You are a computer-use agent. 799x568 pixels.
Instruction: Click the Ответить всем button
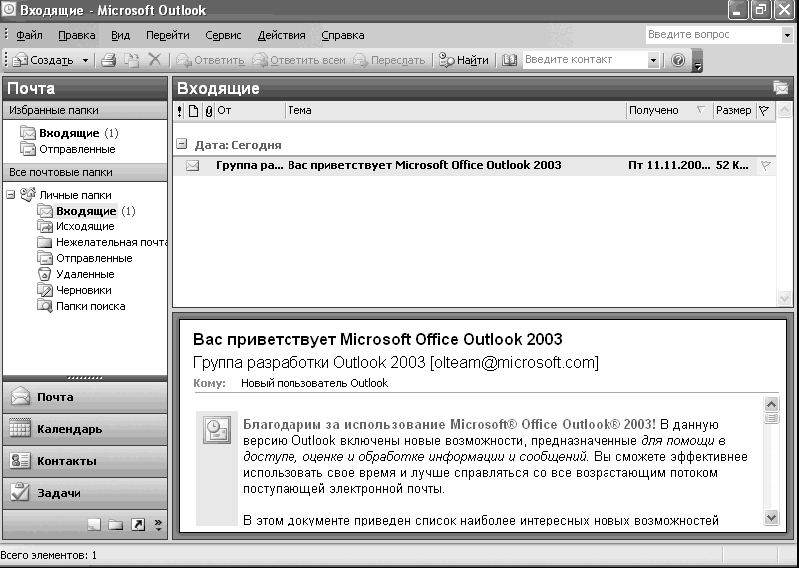[x=299, y=60]
